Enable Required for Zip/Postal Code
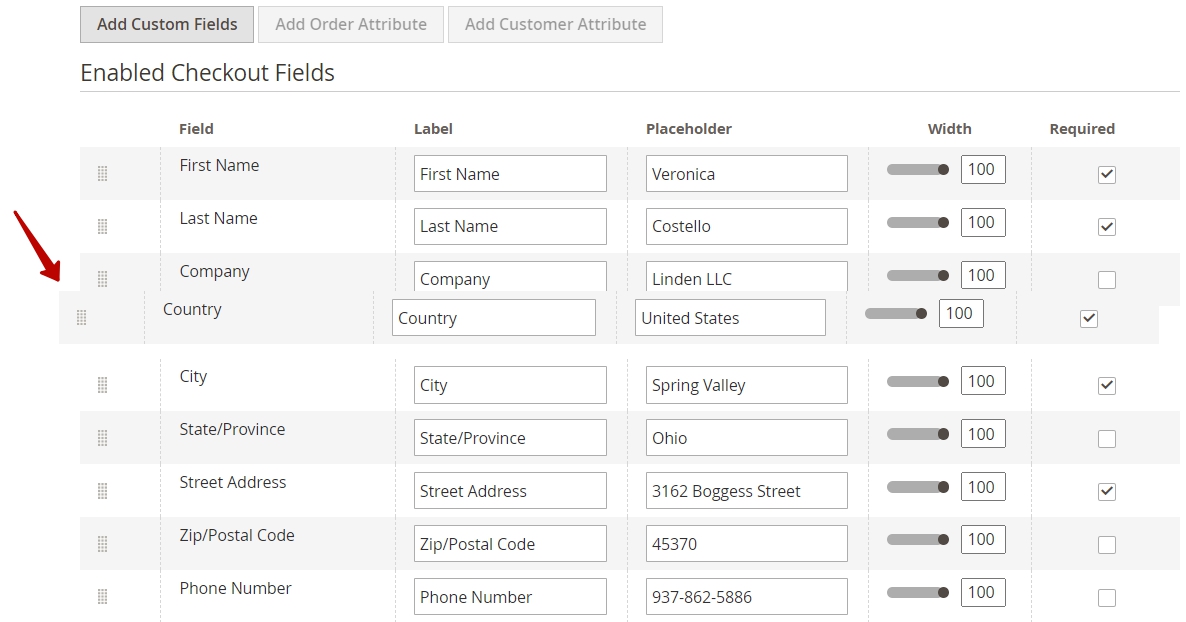Screen dimensions: 1186x622 tap(1107, 545)
